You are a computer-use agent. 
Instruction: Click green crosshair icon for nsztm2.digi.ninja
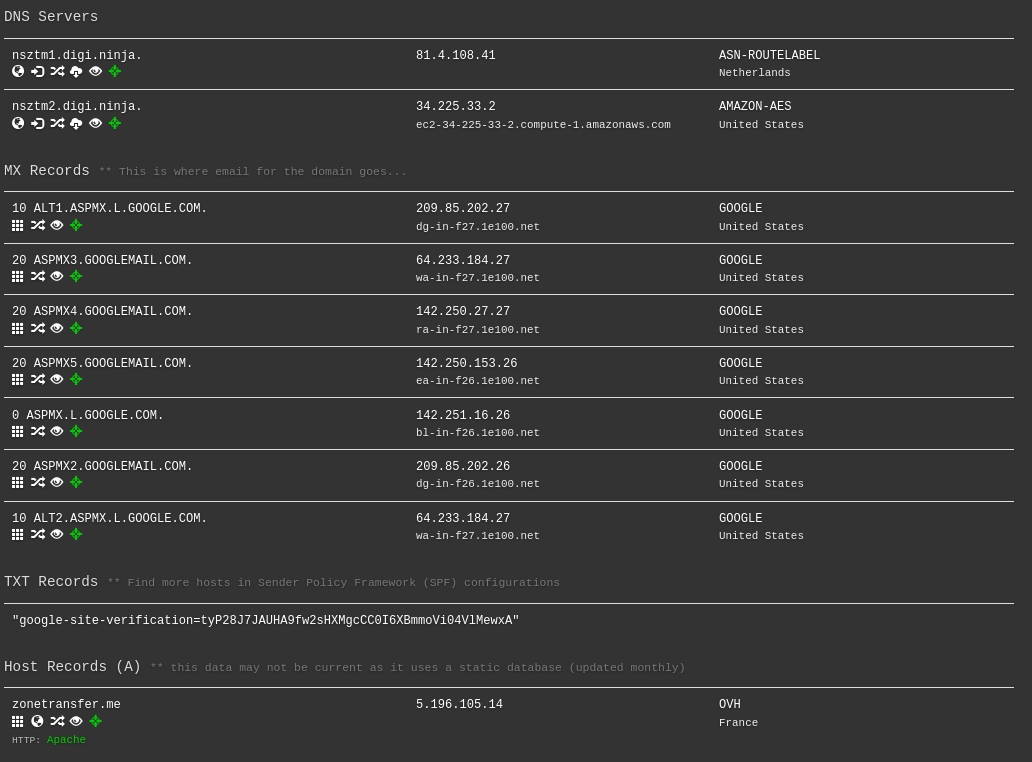115,124
